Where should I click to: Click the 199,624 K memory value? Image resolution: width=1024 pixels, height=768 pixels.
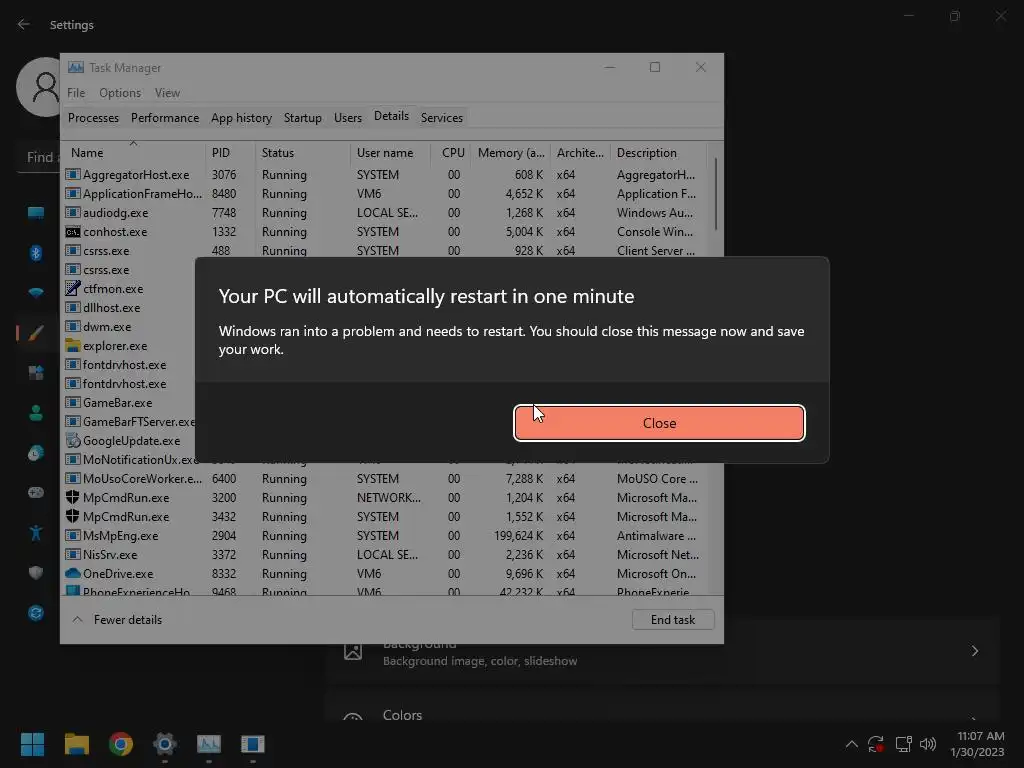tap(519, 536)
